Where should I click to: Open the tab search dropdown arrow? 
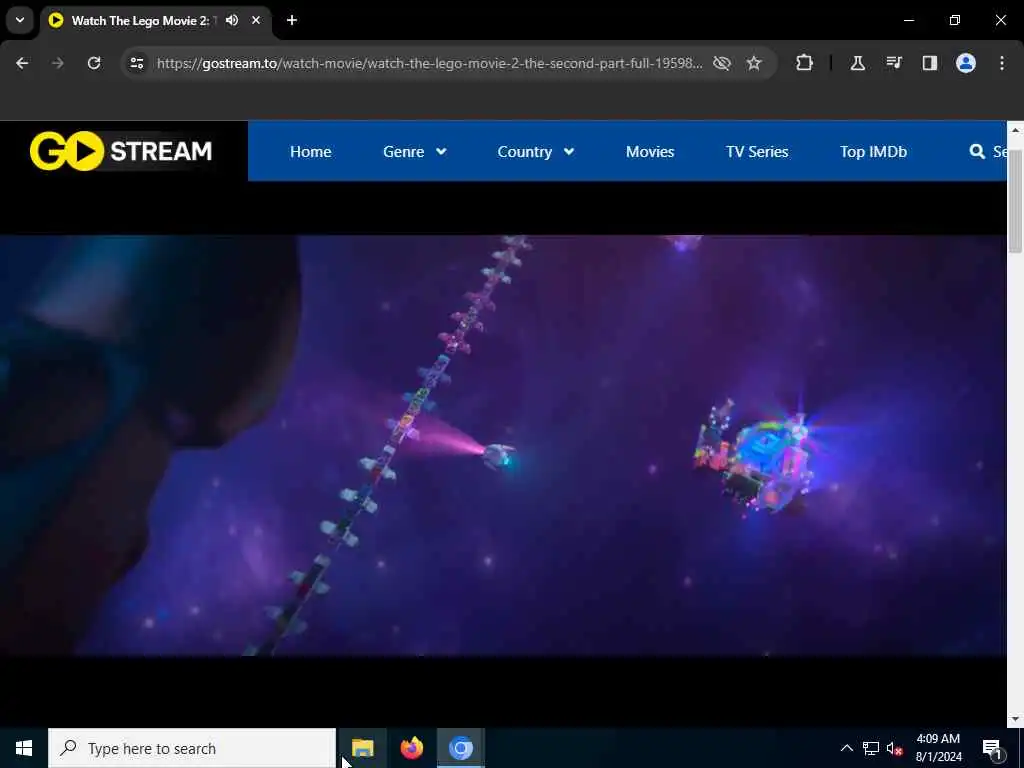point(20,20)
